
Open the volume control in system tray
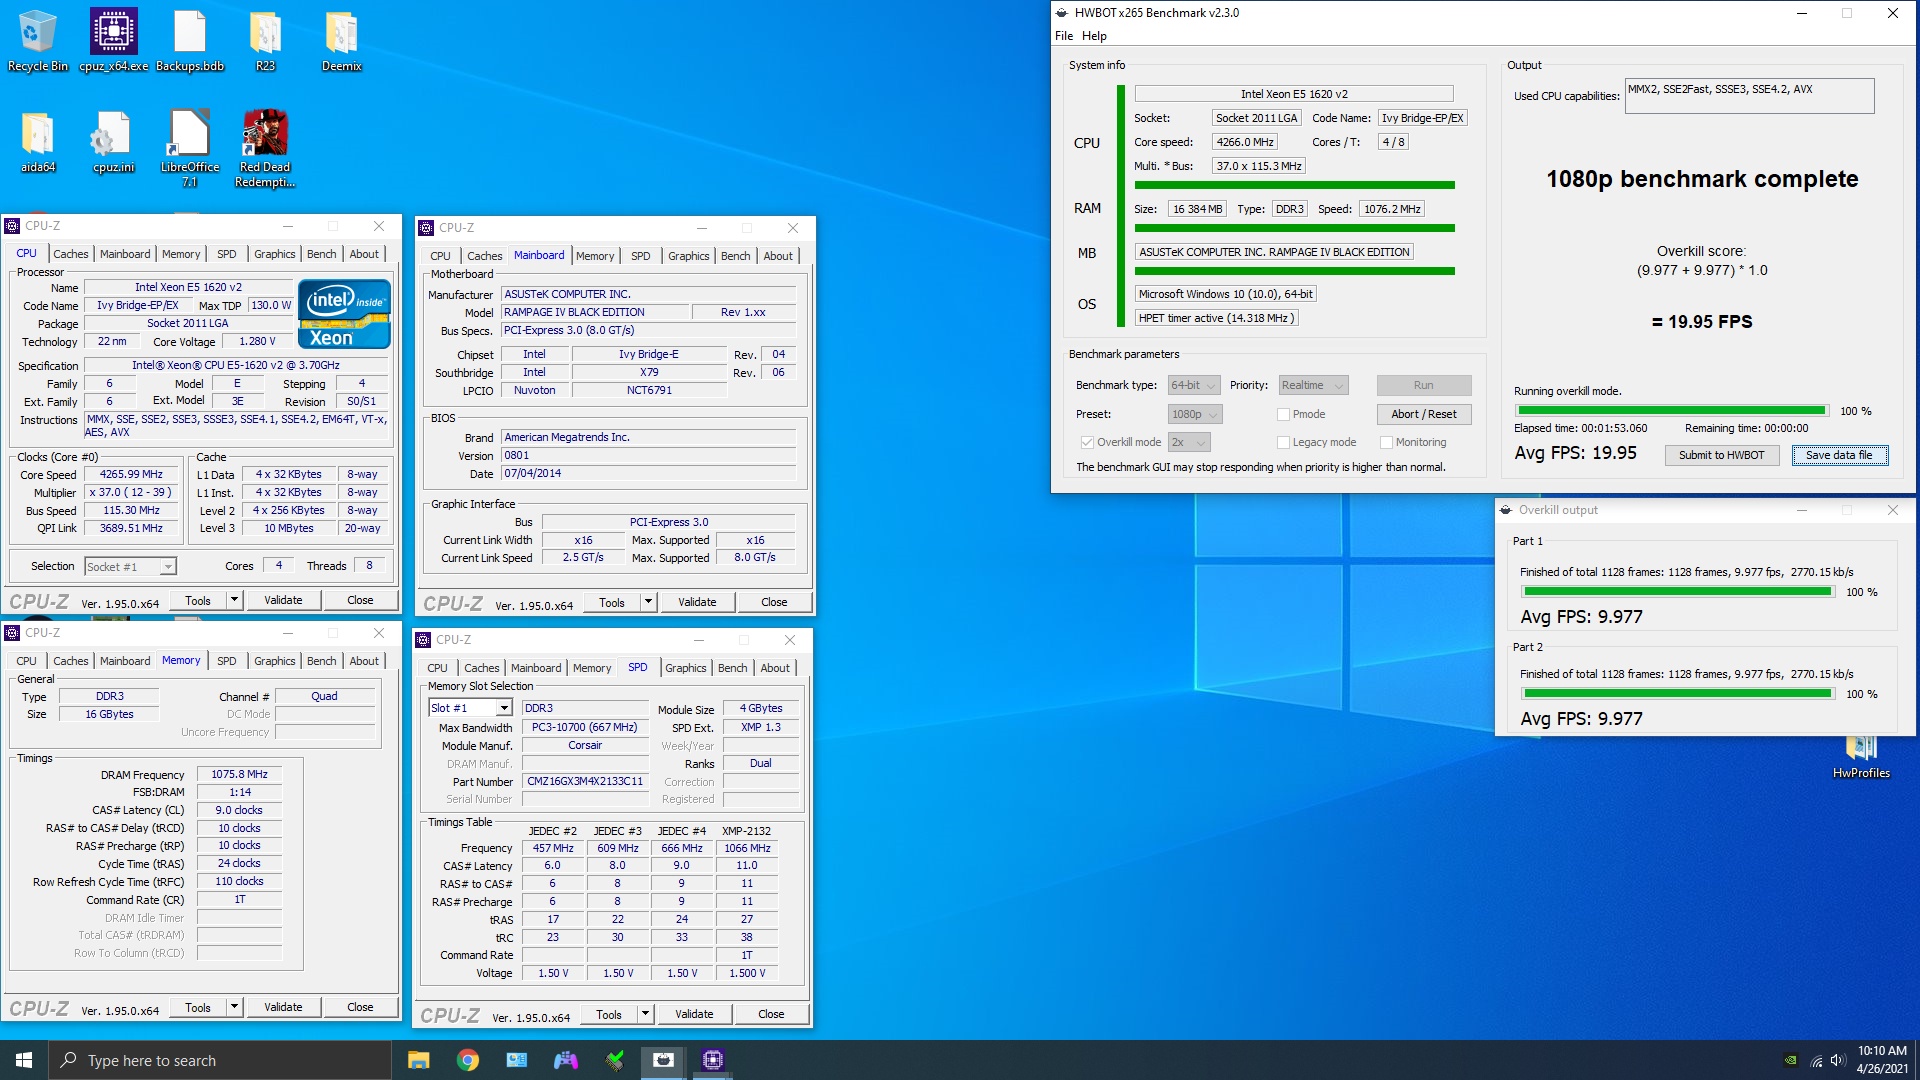1837,1061
